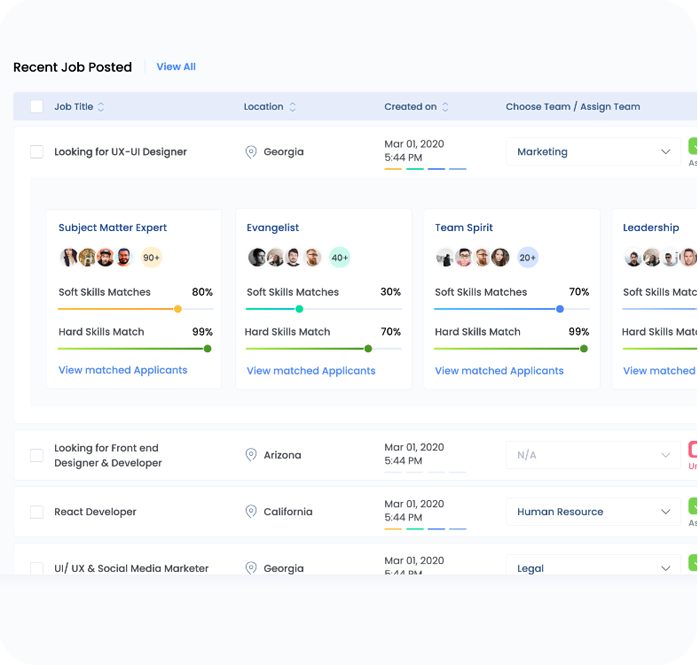View matched Applicants in Team Spirit card
The width and height of the screenshot is (698, 666).
499,371
